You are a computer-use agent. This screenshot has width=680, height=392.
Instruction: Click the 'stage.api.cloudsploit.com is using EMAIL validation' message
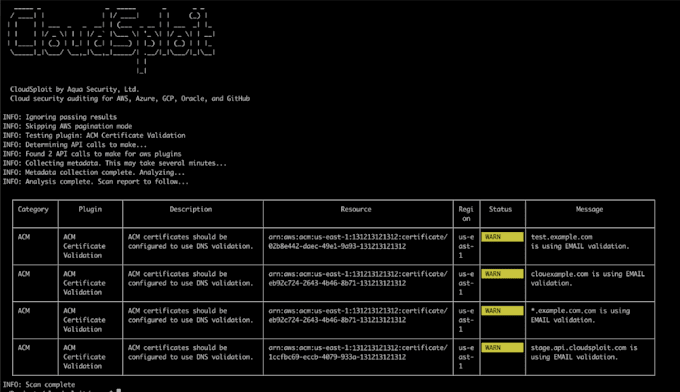pos(584,352)
